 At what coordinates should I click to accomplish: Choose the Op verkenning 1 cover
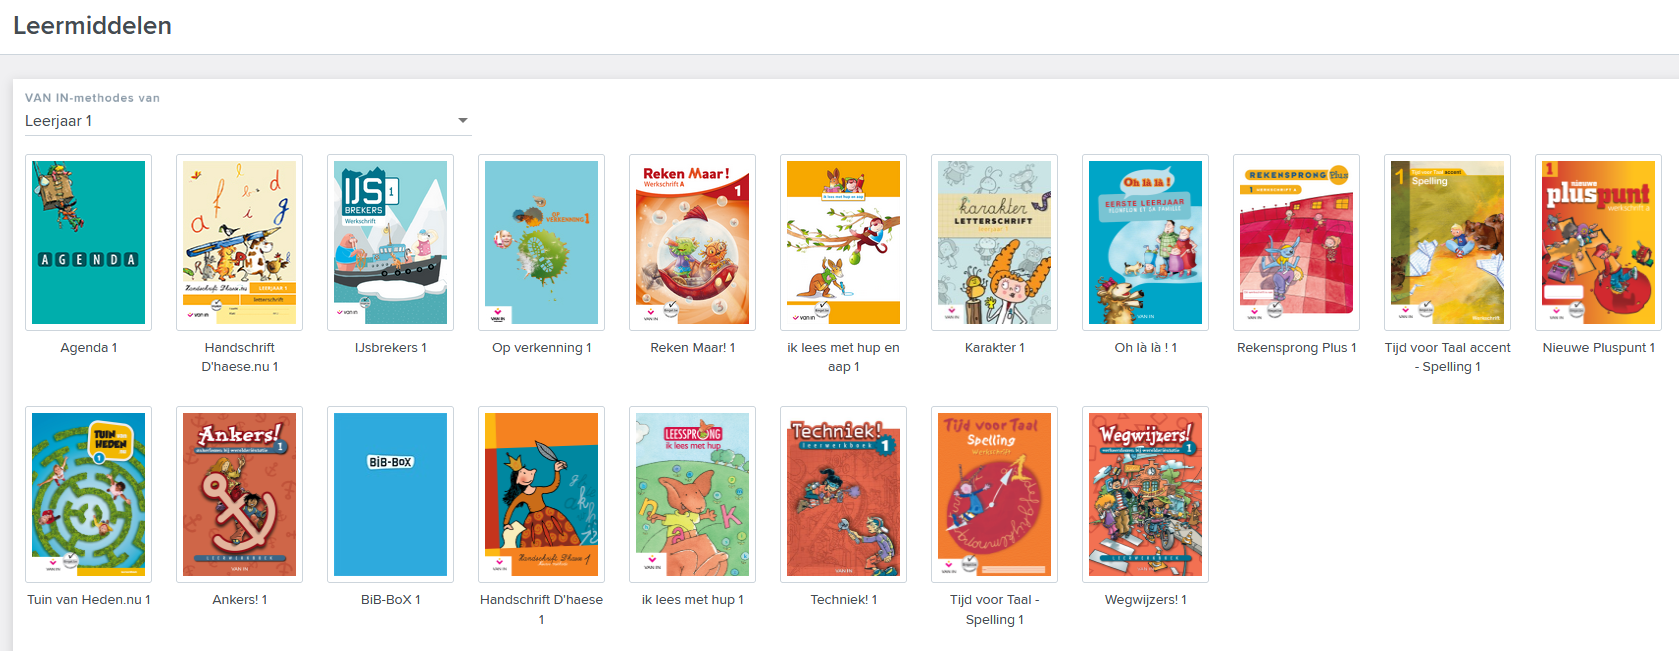tap(541, 242)
